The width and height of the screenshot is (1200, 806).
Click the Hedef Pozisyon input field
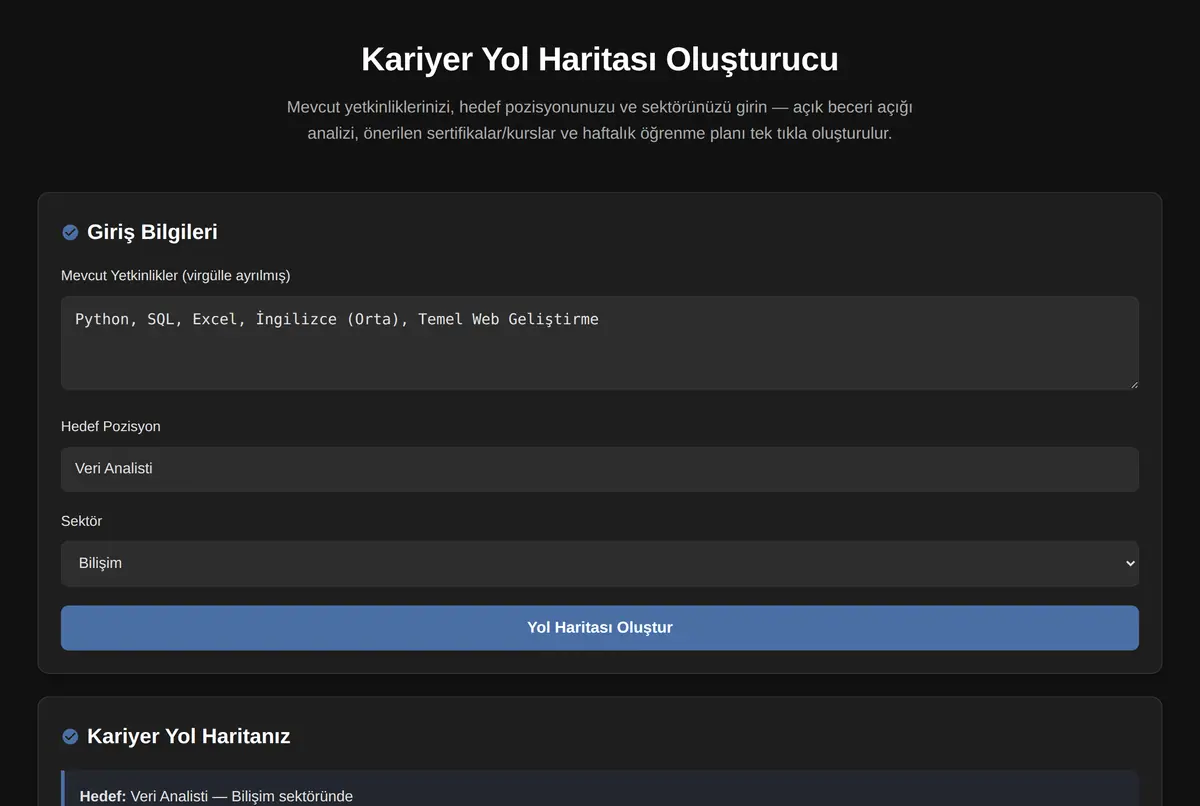tap(600, 469)
